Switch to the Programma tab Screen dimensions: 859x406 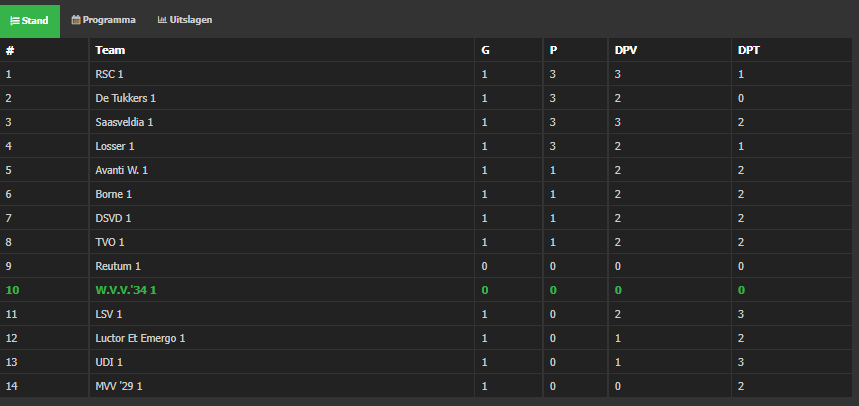point(104,20)
